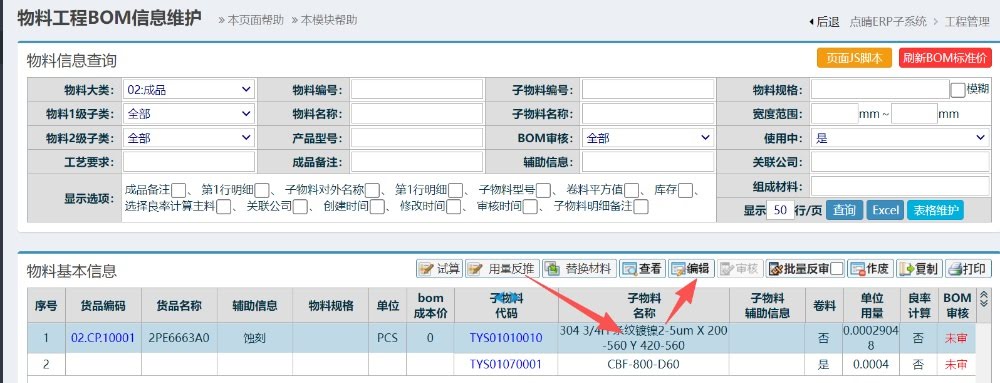Click the 关联公司 input field
Image resolution: width=1000 pixels, height=383 pixels.
pos(900,162)
